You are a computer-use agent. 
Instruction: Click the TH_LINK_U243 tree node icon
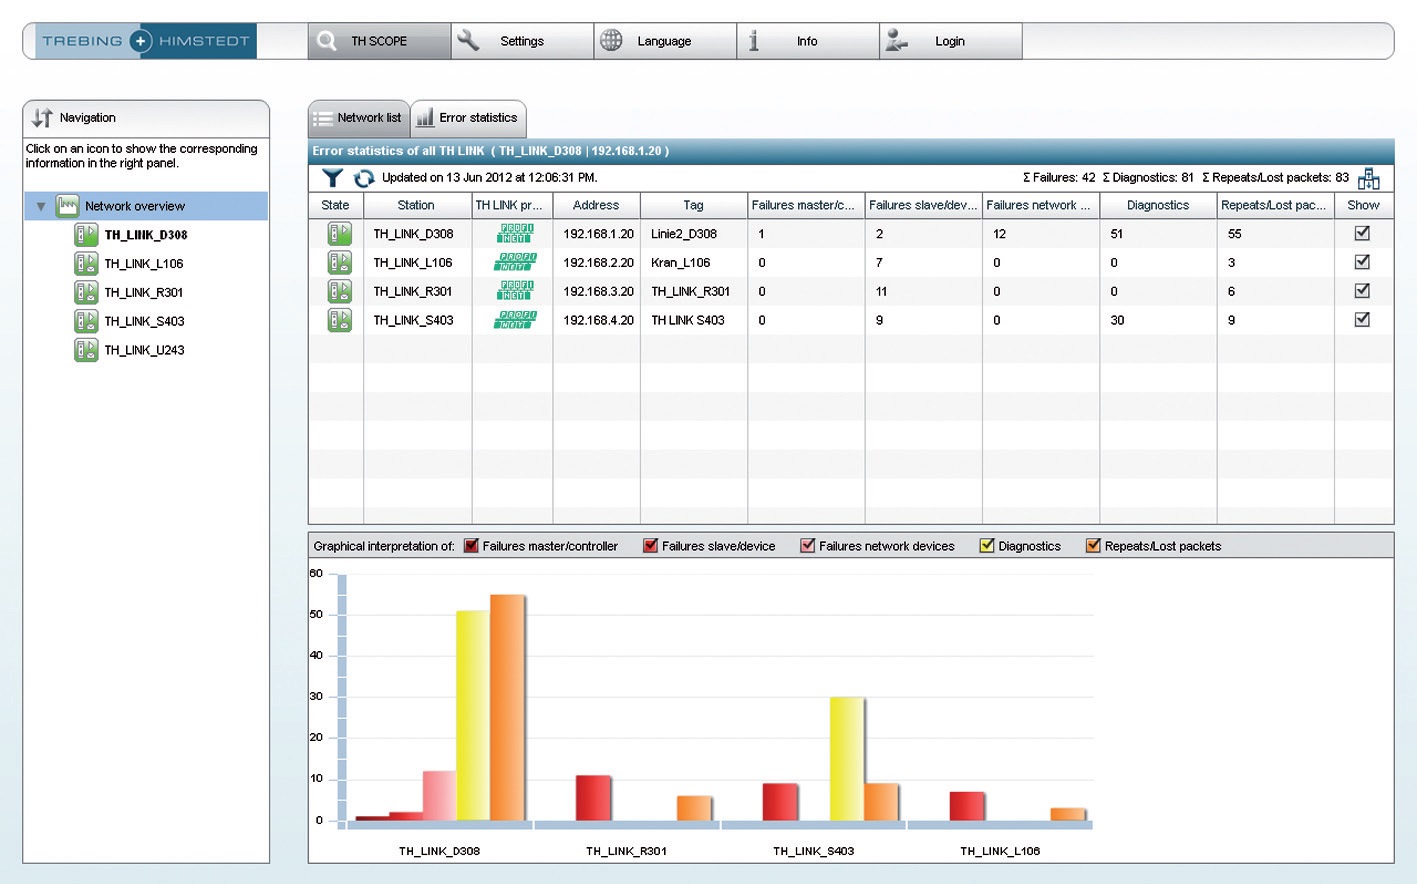click(86, 350)
